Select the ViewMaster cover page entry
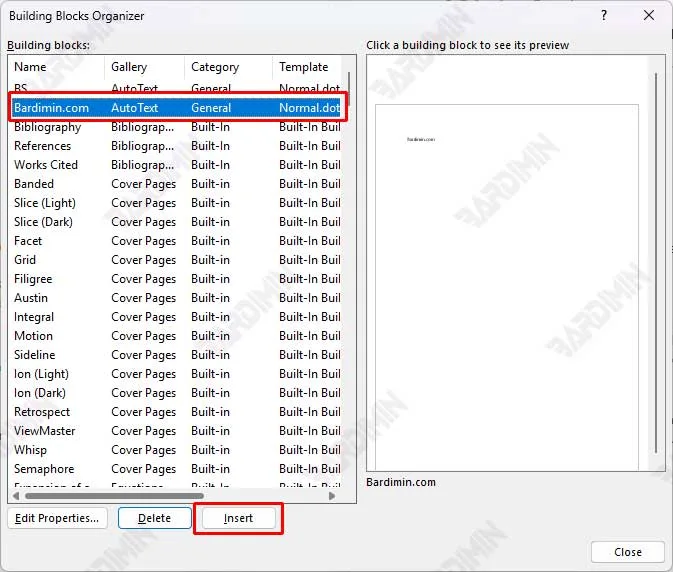The width and height of the screenshot is (673, 572). coord(176,431)
